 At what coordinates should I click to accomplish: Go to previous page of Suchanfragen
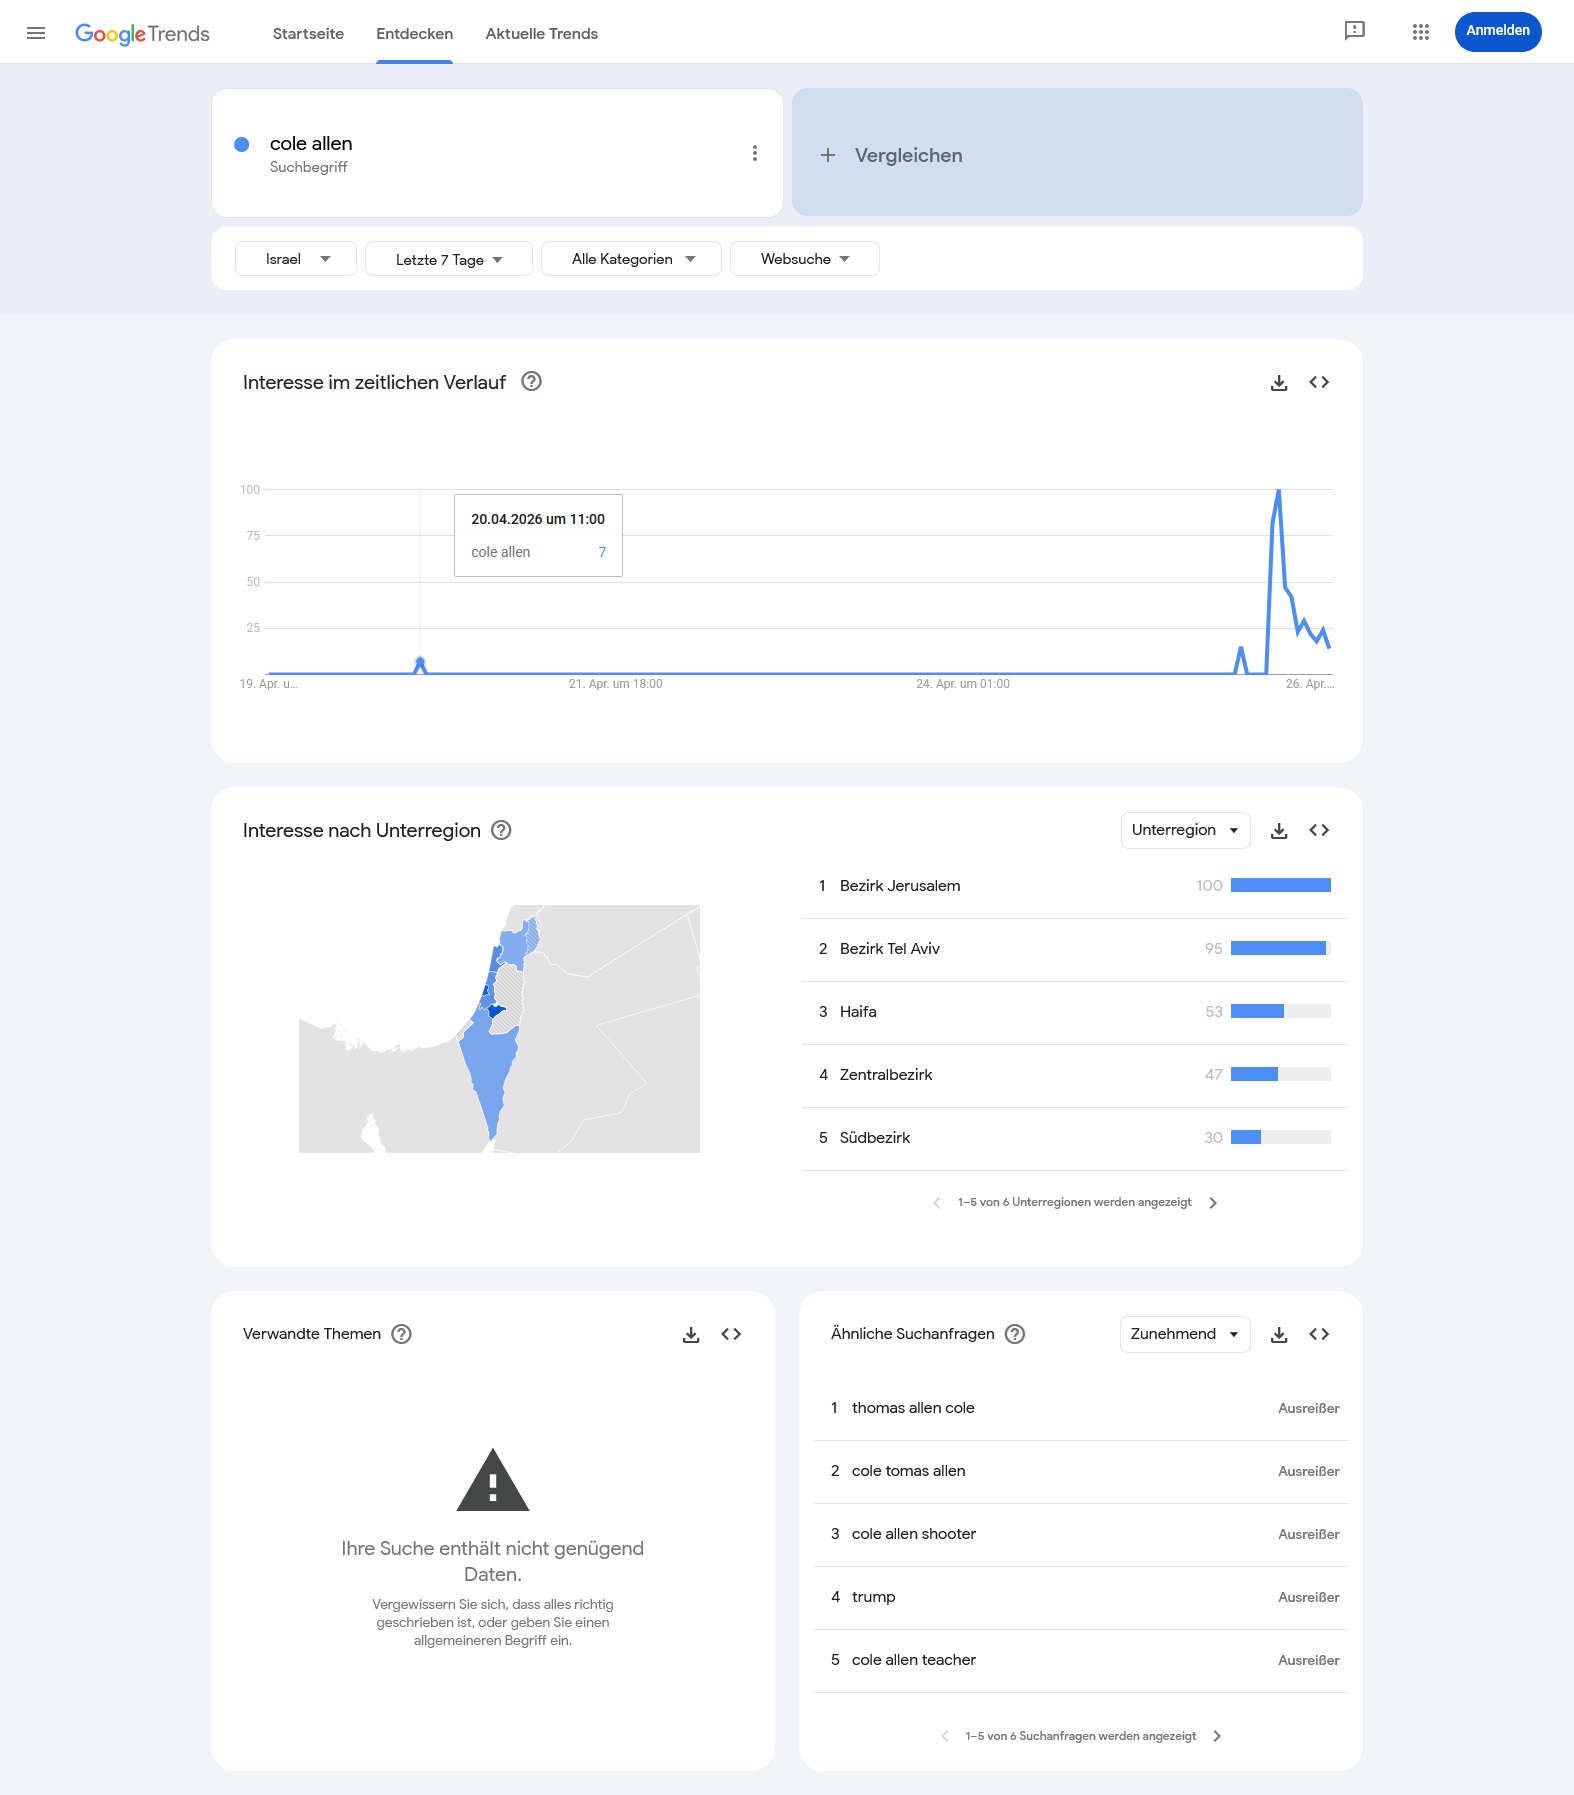point(945,1736)
